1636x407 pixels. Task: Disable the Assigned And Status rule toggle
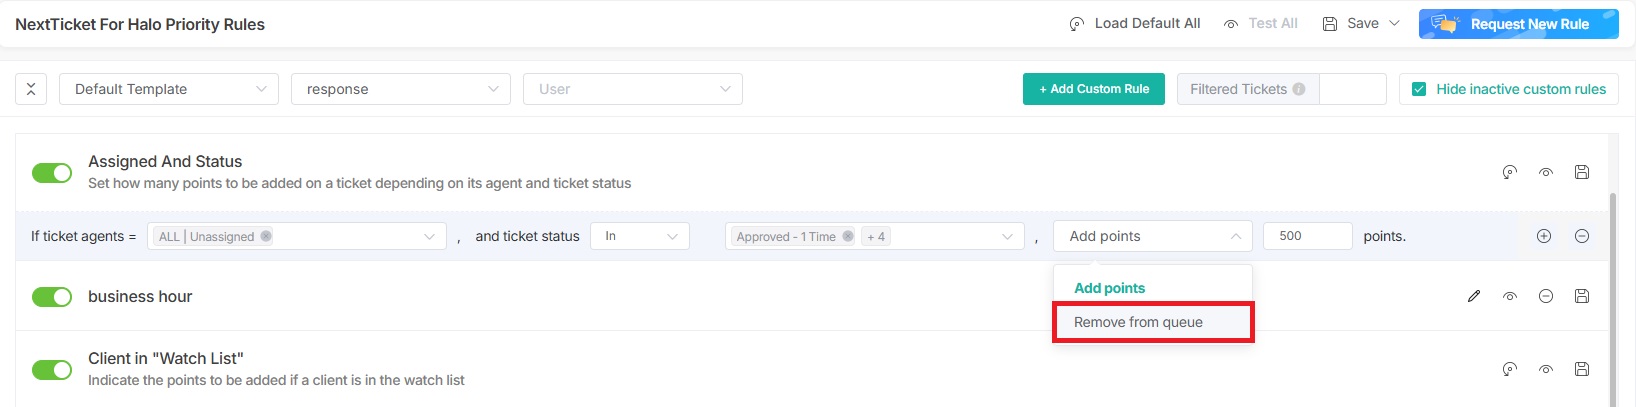52,173
